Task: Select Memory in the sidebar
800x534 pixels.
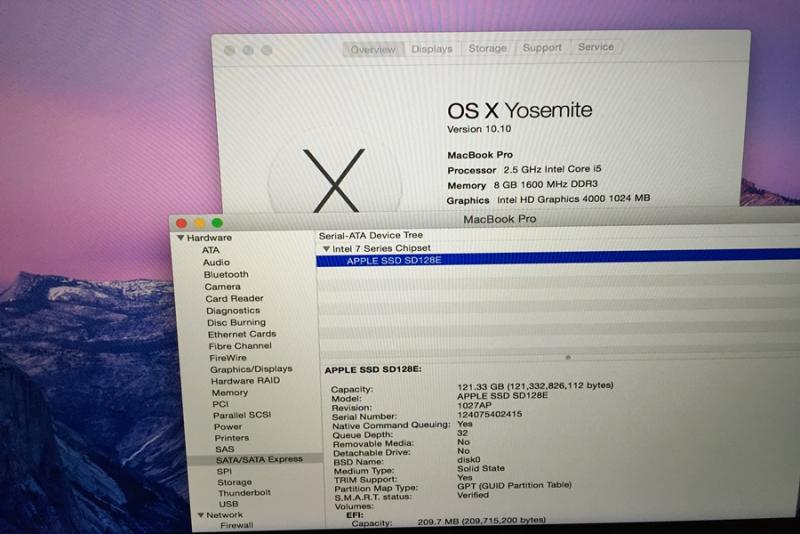Action: tap(230, 393)
